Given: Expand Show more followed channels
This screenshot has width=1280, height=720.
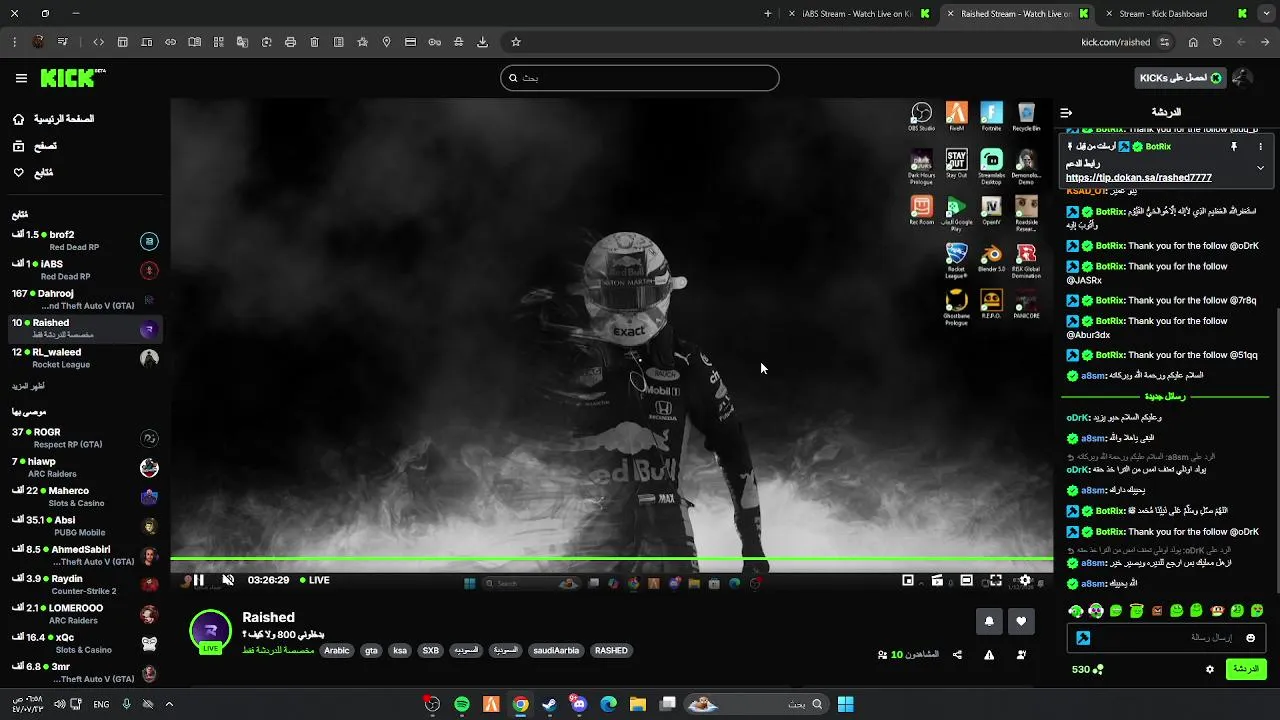Looking at the screenshot, I should pos(29,386).
